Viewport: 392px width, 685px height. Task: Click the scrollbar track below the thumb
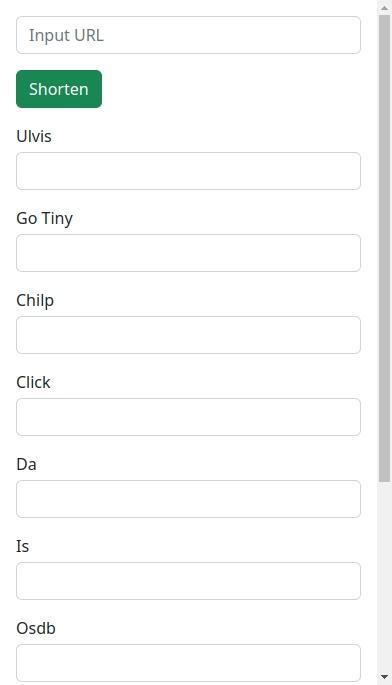385,577
